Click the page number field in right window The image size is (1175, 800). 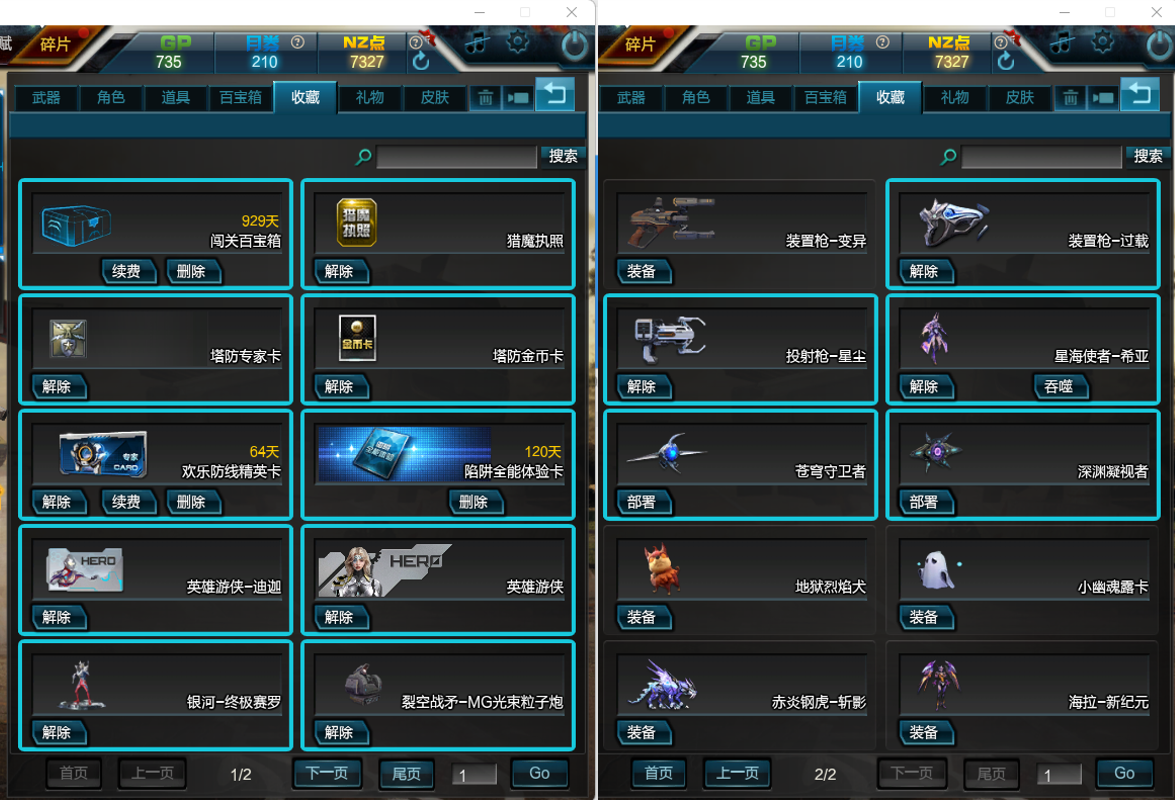1059,775
